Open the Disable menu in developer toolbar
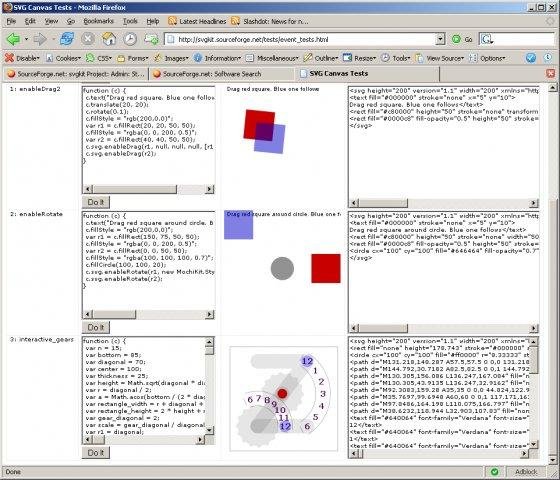Screen dimensions: 560x480 click(22, 58)
